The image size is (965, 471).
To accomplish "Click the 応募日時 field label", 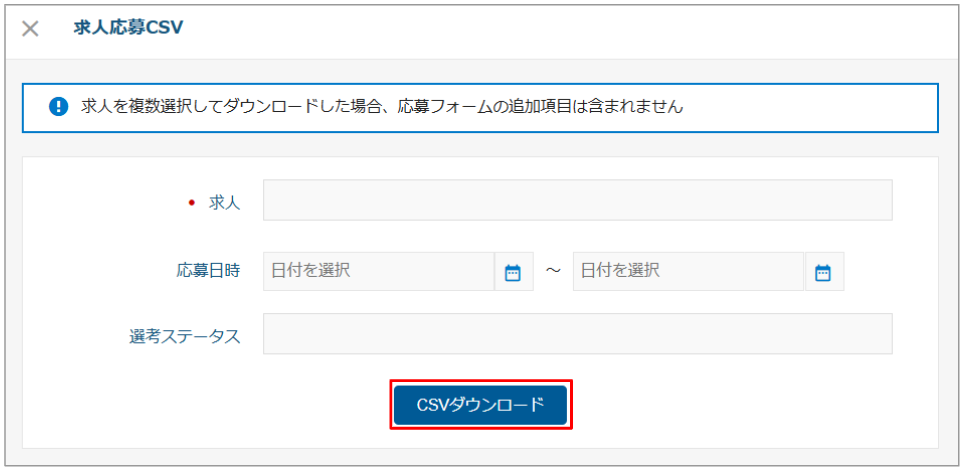I will tap(208, 271).
